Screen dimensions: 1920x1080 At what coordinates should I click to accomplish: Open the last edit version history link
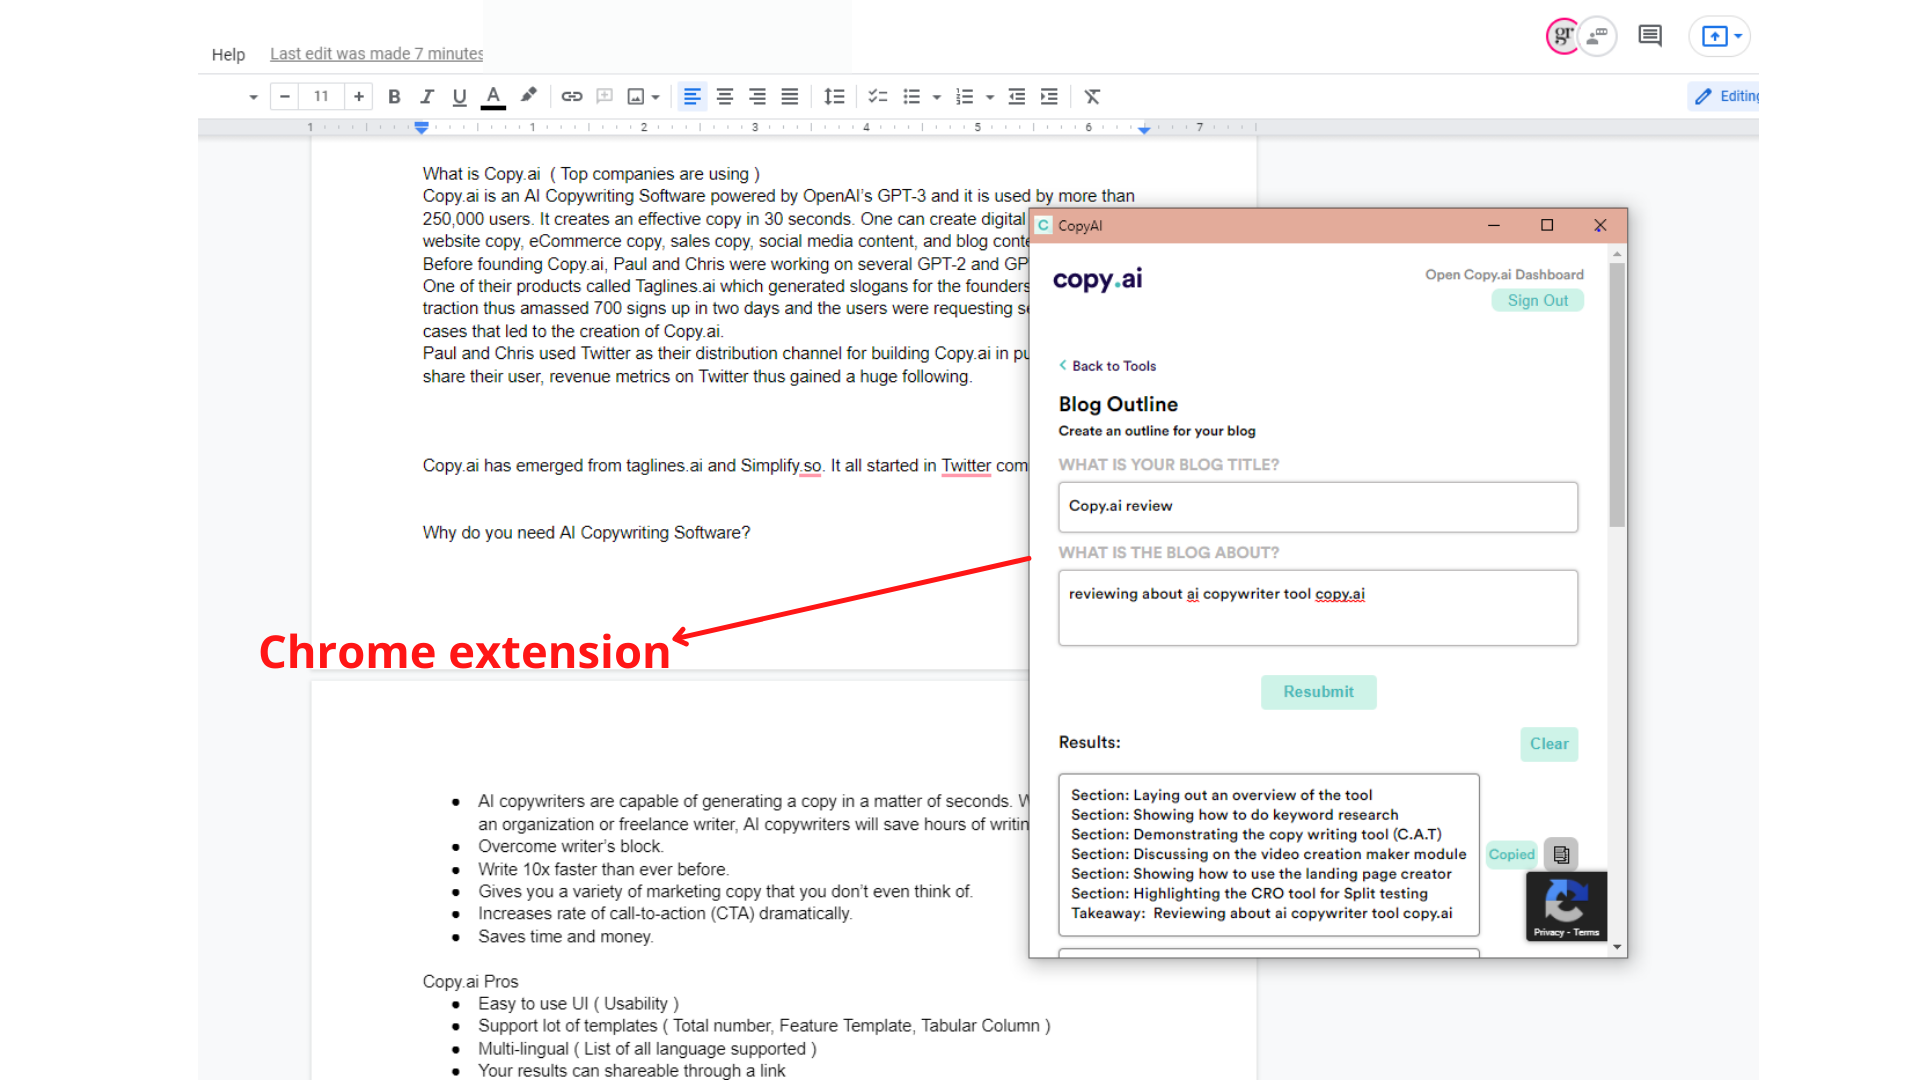click(x=376, y=54)
